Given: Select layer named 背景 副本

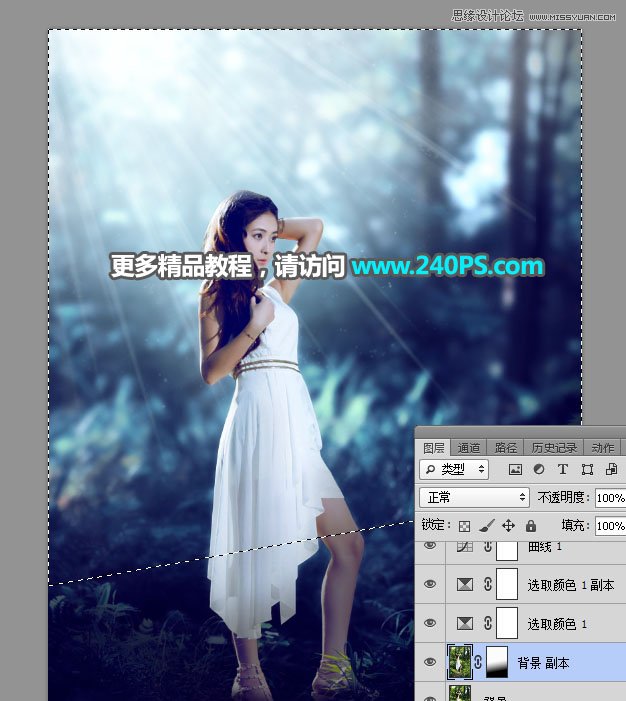Looking at the screenshot, I should (x=543, y=663).
